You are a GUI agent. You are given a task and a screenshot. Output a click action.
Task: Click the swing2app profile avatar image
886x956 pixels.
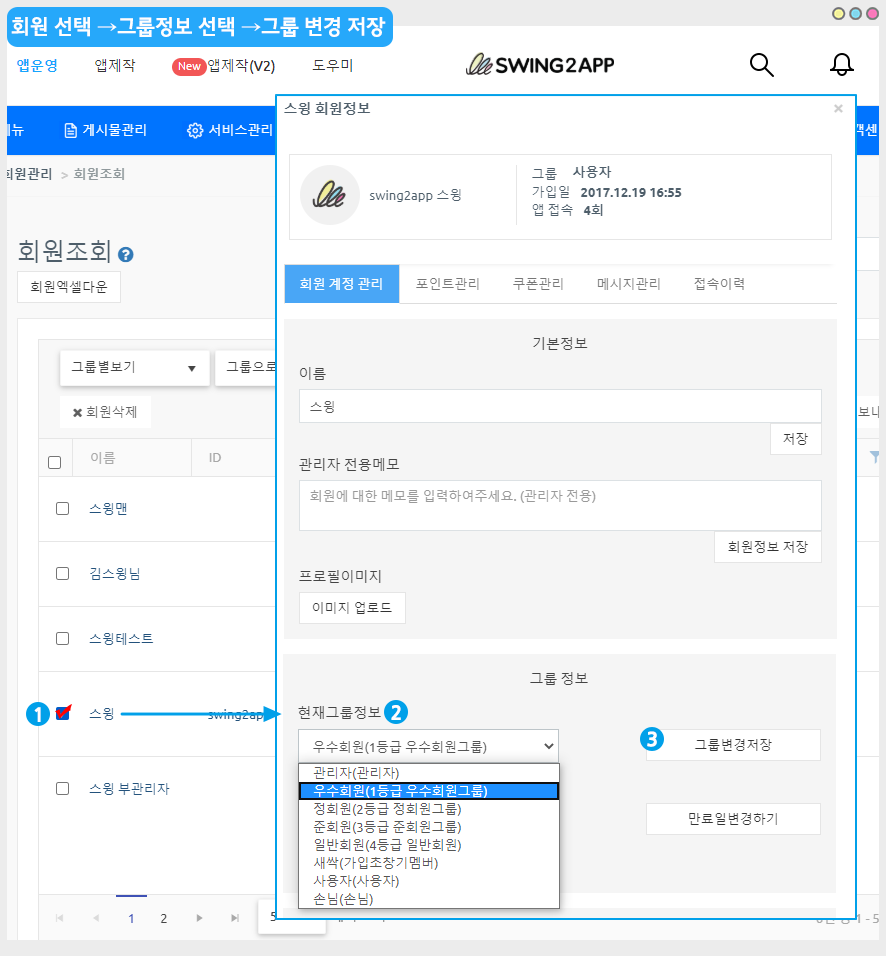point(329,195)
